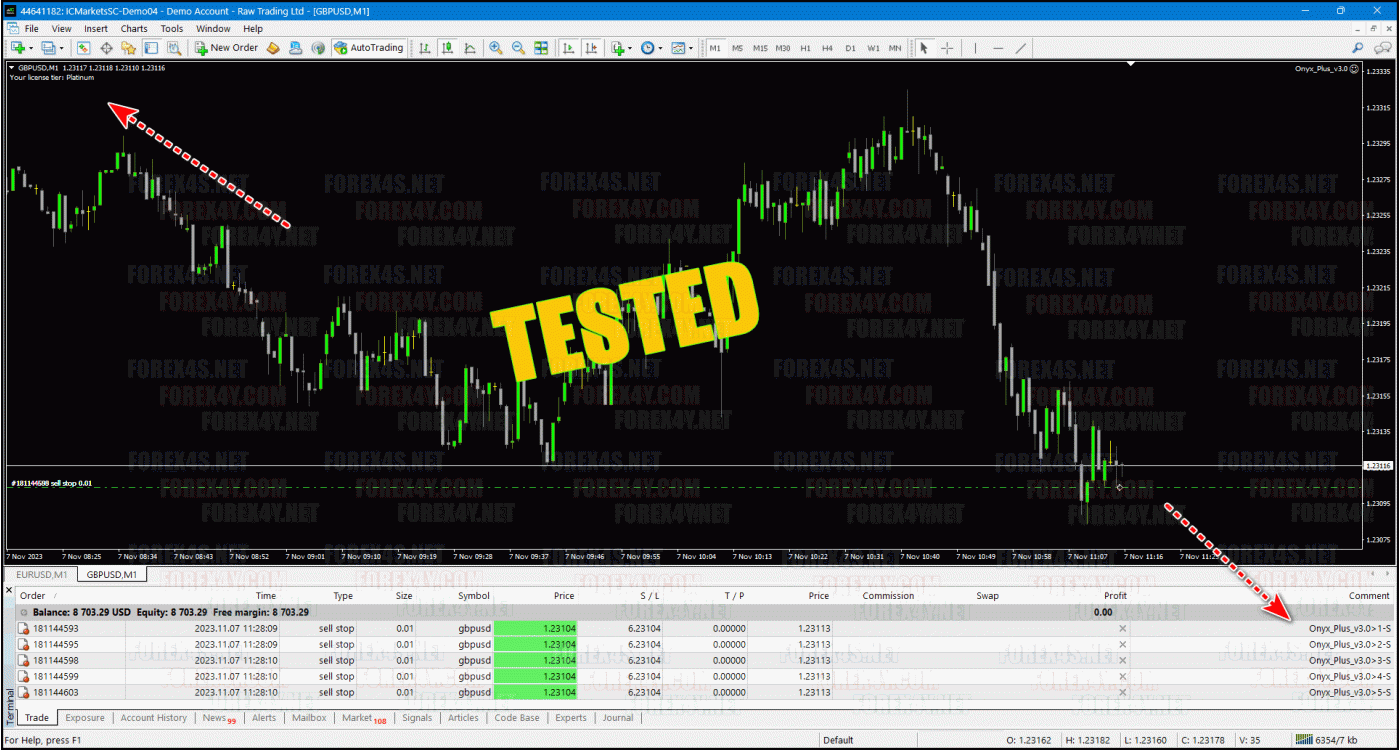Open the new chart dropdown arrow
The width and height of the screenshot is (1400, 750).
coord(32,48)
